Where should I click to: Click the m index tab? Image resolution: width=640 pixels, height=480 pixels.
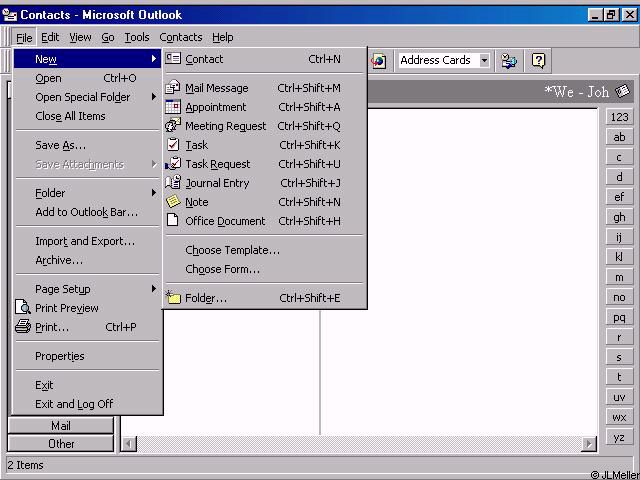click(x=619, y=277)
